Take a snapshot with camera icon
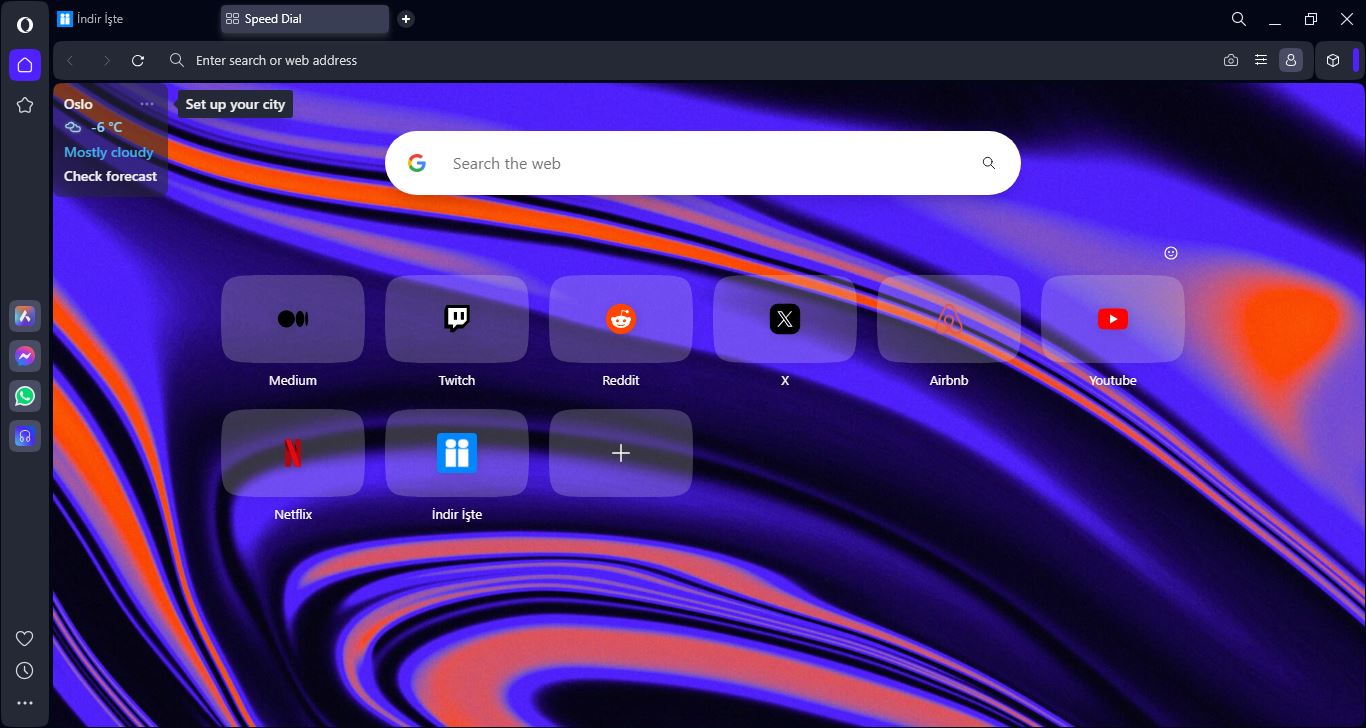The height and width of the screenshot is (728, 1366). [x=1231, y=60]
